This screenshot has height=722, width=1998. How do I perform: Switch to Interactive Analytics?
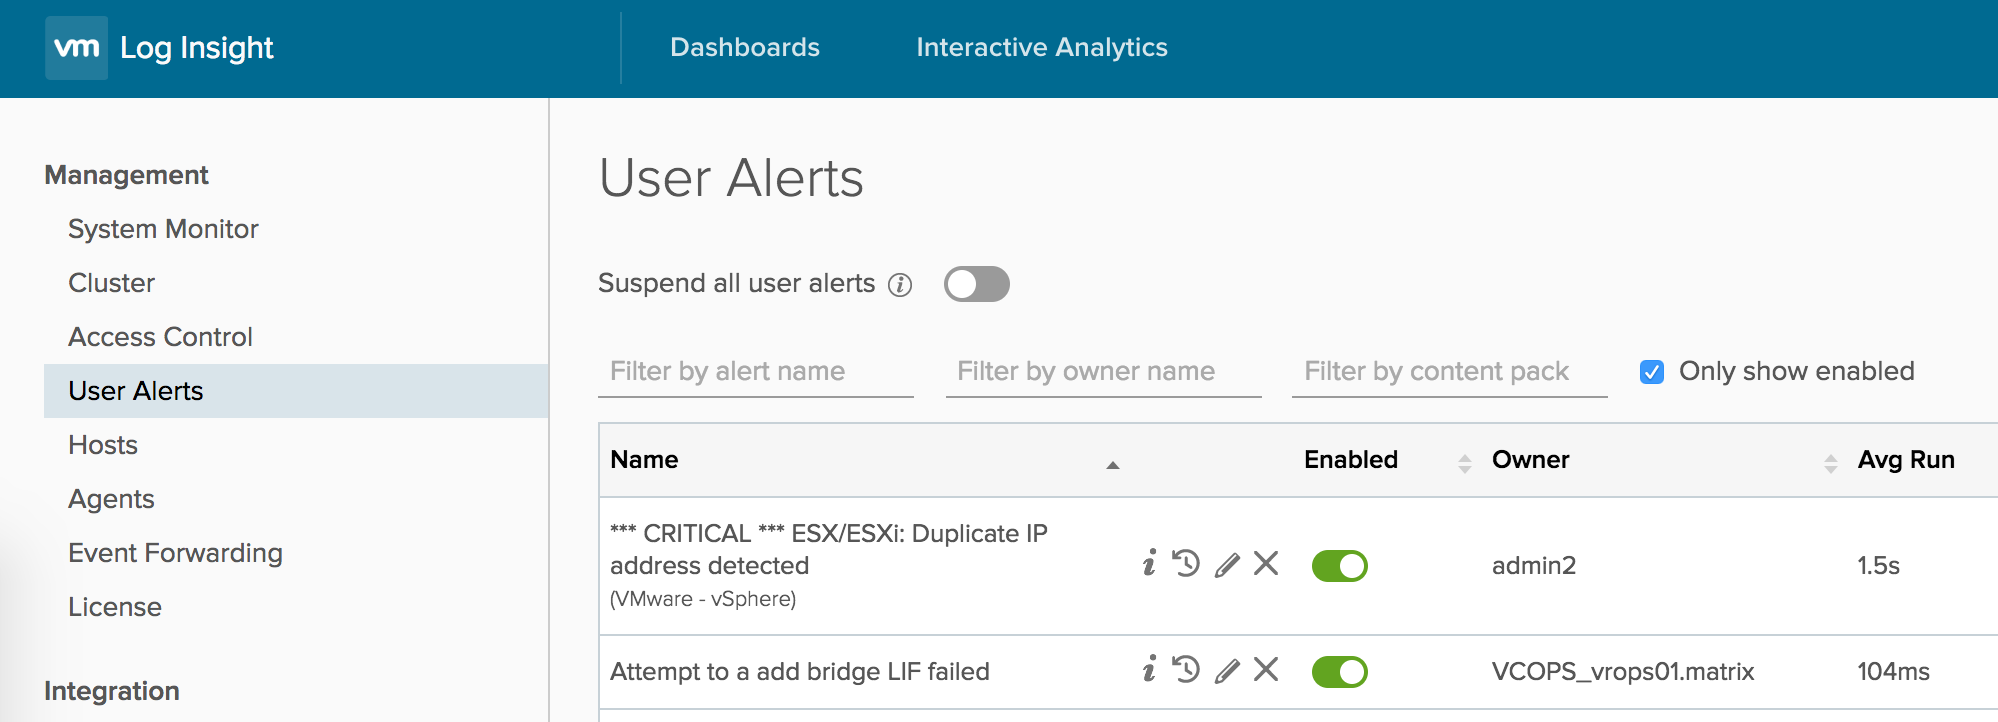[1041, 47]
